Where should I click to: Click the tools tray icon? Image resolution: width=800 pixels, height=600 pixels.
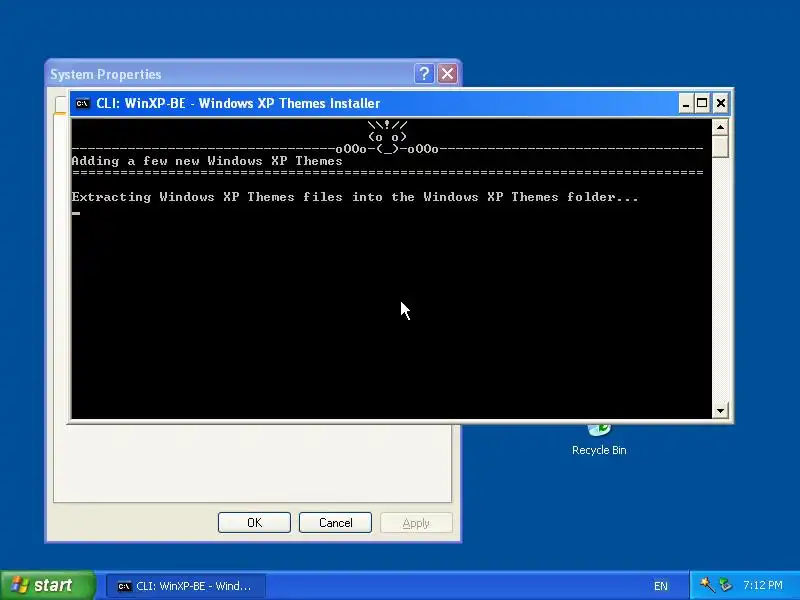(x=707, y=585)
